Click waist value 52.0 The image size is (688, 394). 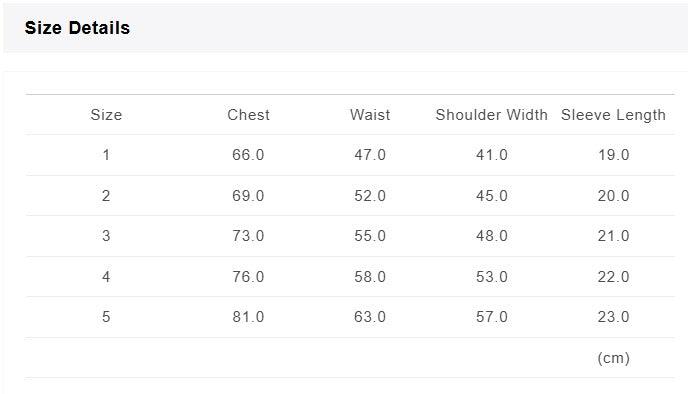(x=370, y=196)
